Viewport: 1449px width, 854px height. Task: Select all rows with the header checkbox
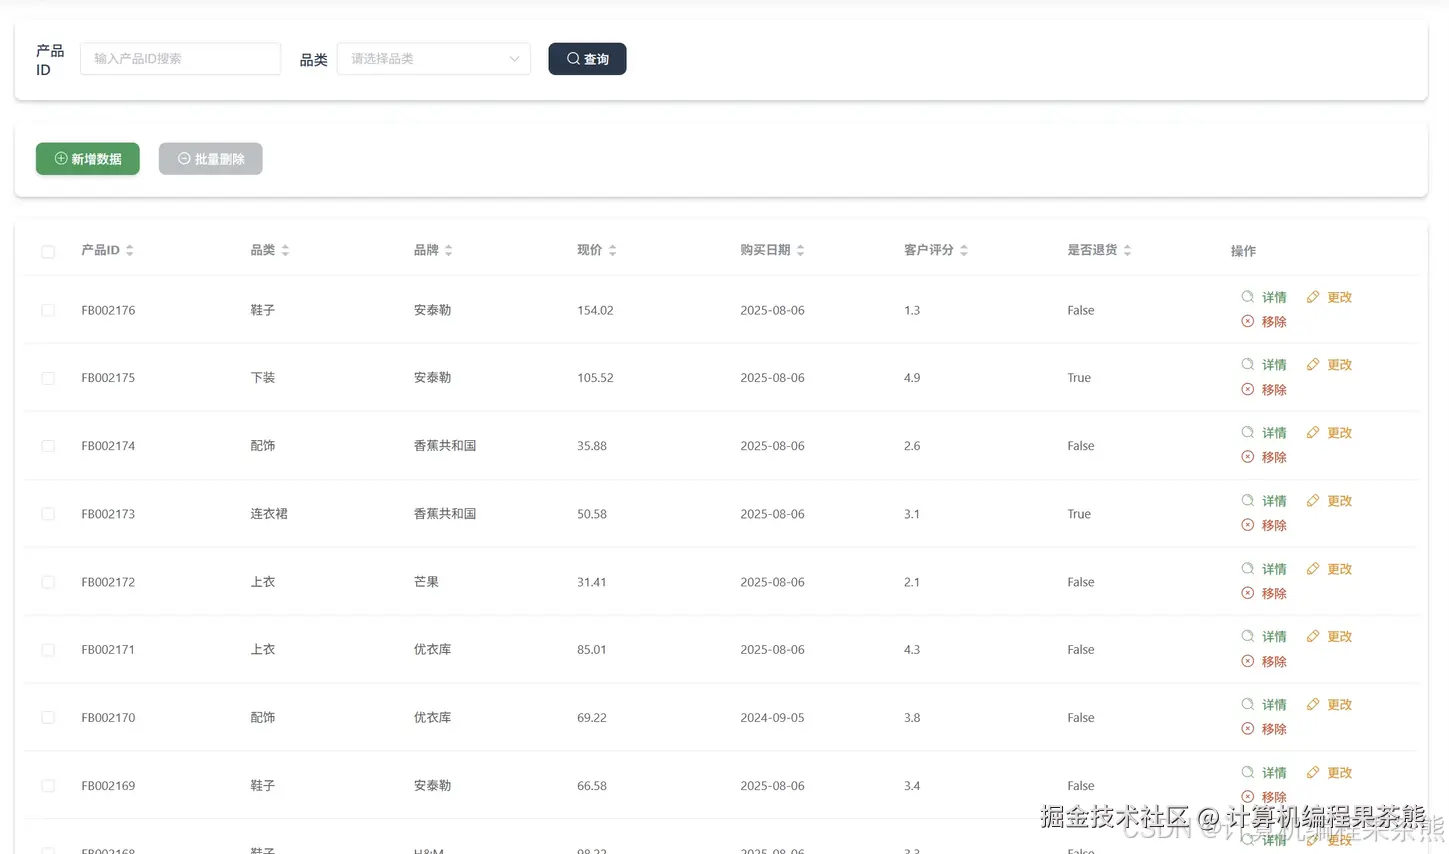point(48,251)
